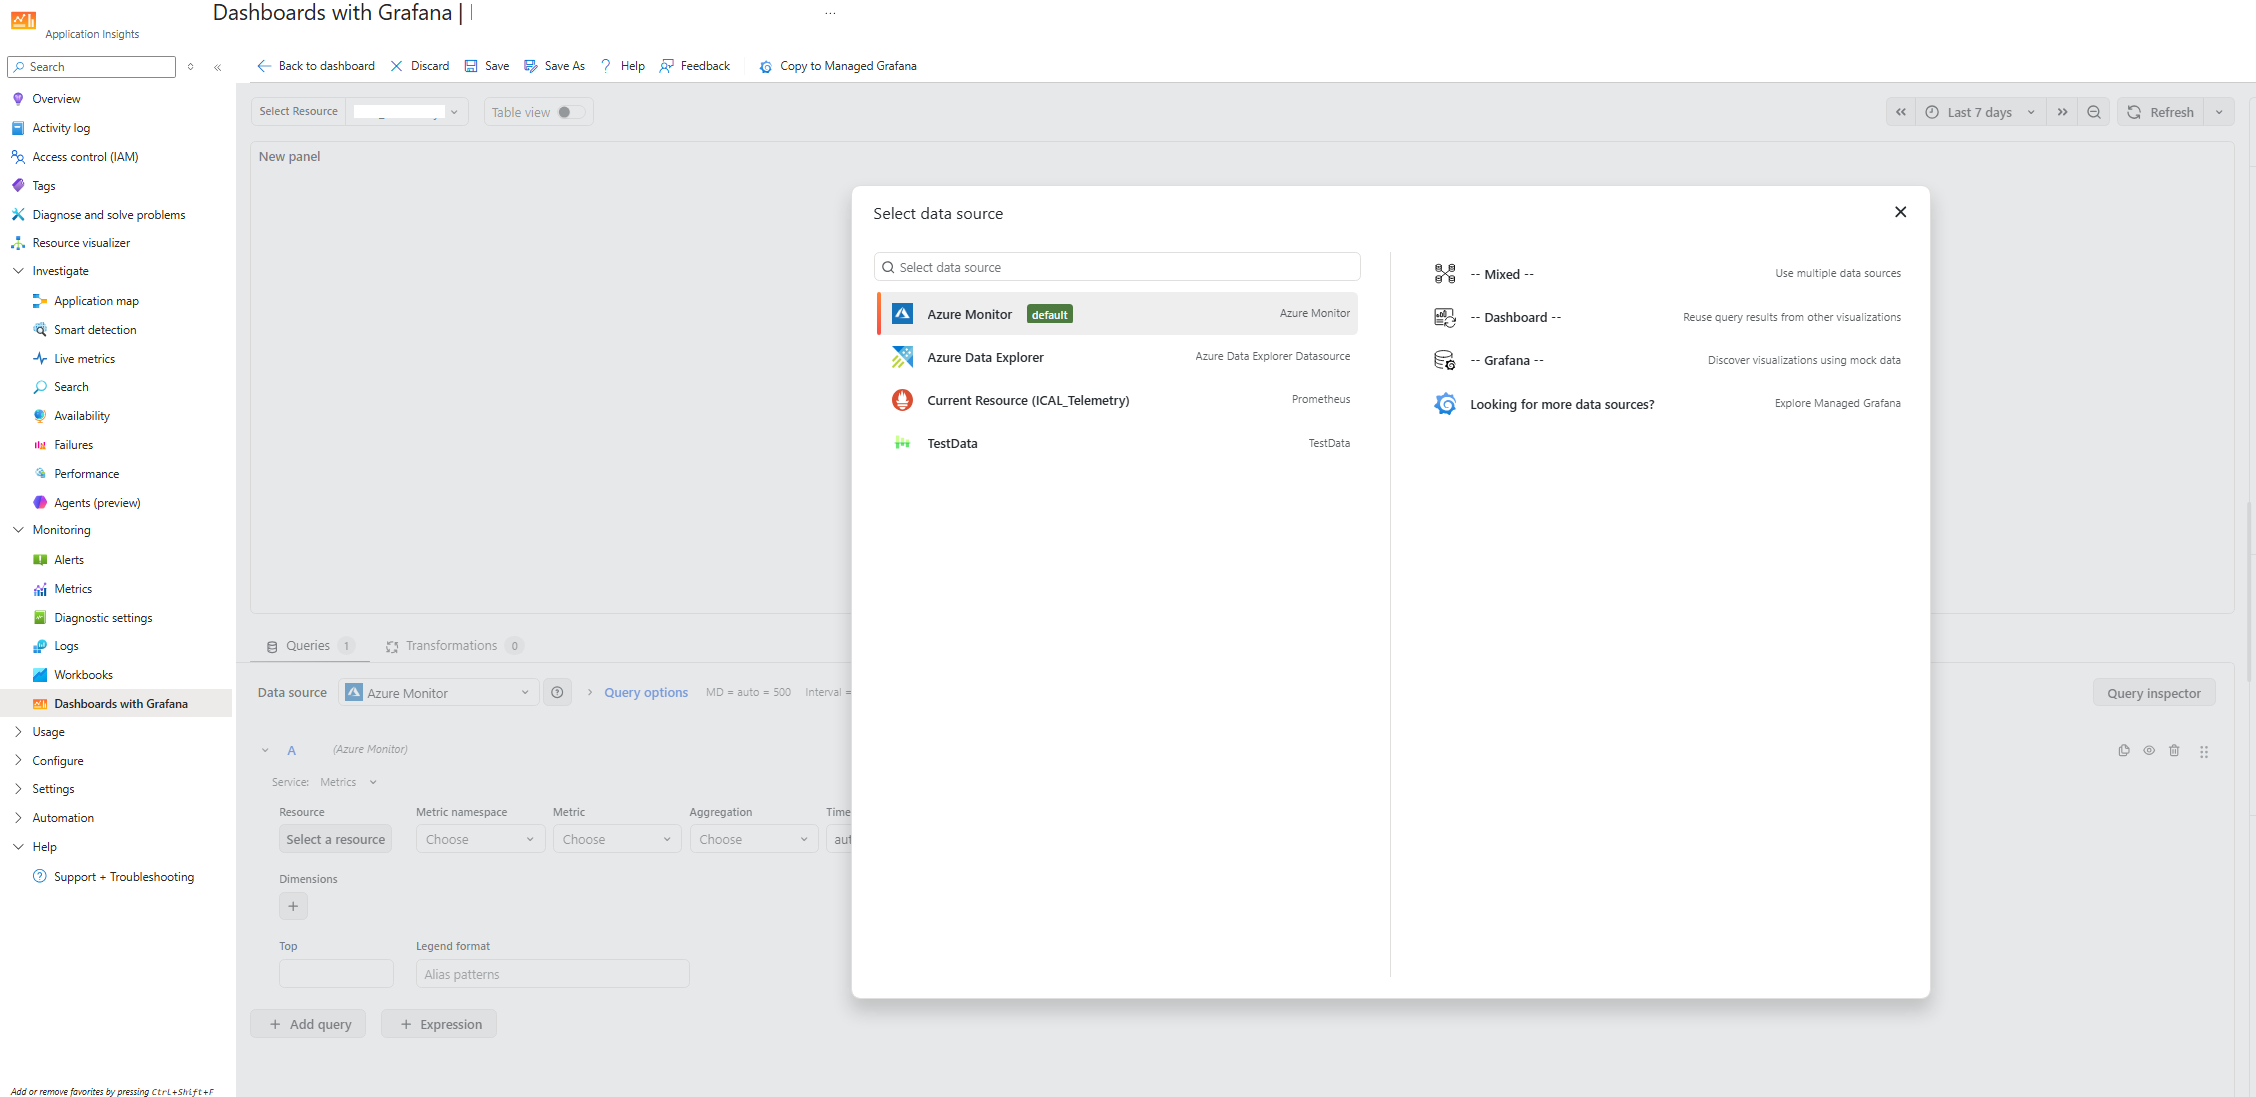Open the Service Metrics dropdown

tap(348, 782)
